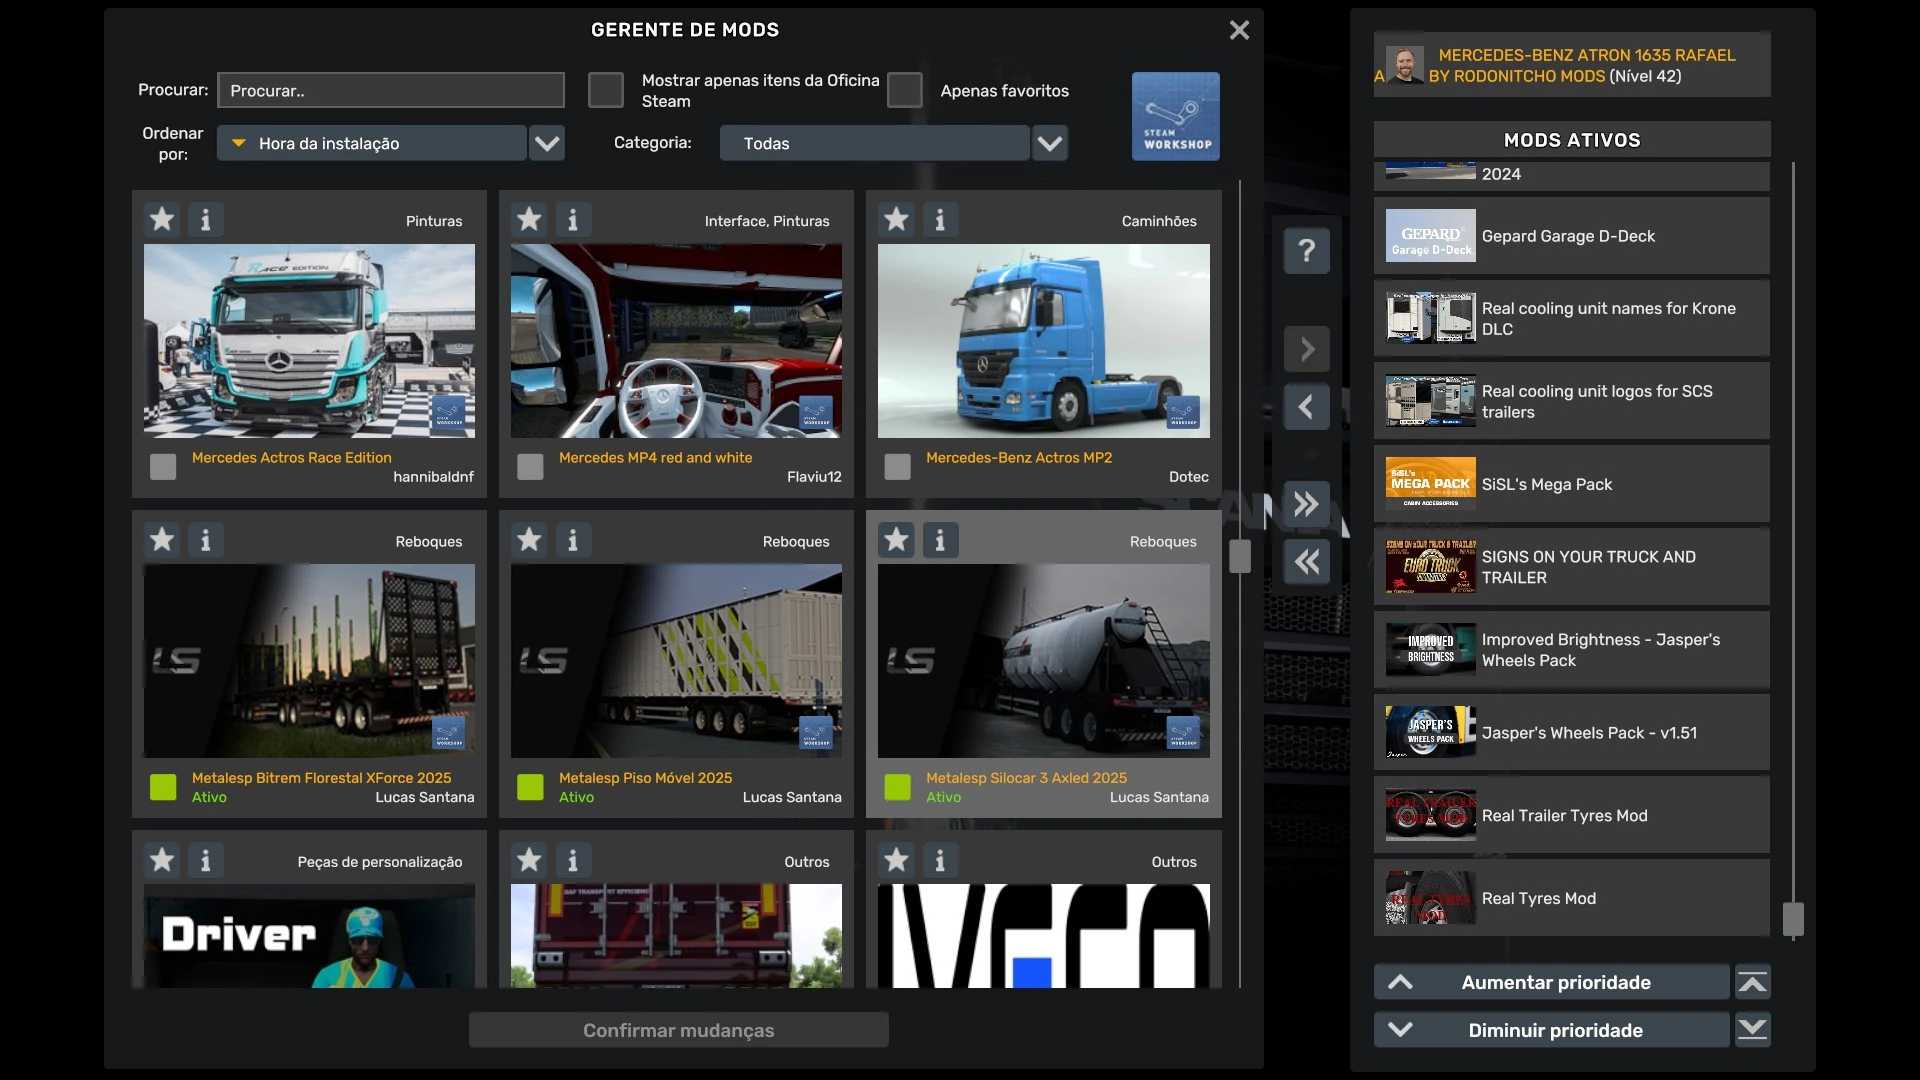1920x1080 pixels.
Task: Select SiSL's Mega Pack in active mods
Action: (x=1571, y=484)
